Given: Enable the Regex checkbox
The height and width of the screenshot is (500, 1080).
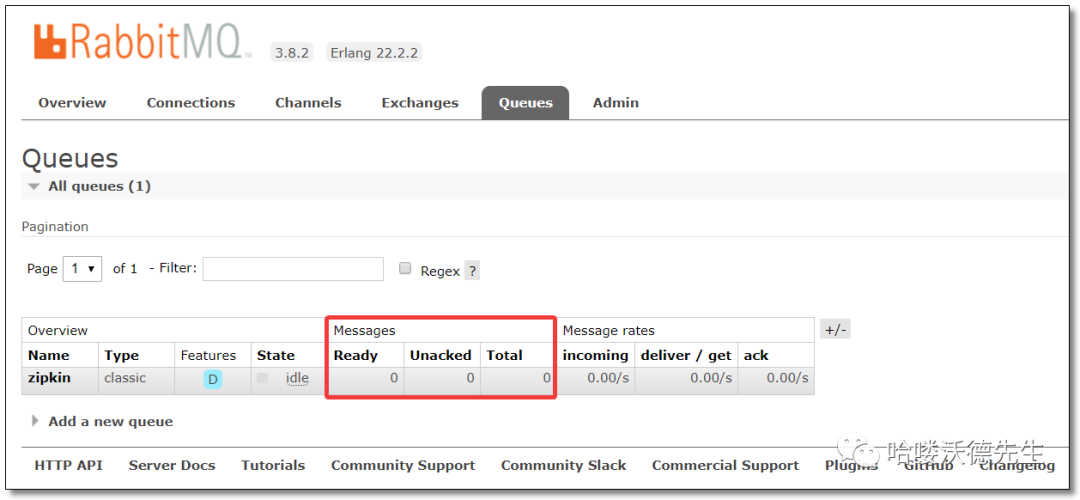Looking at the screenshot, I should pyautogui.click(x=406, y=269).
